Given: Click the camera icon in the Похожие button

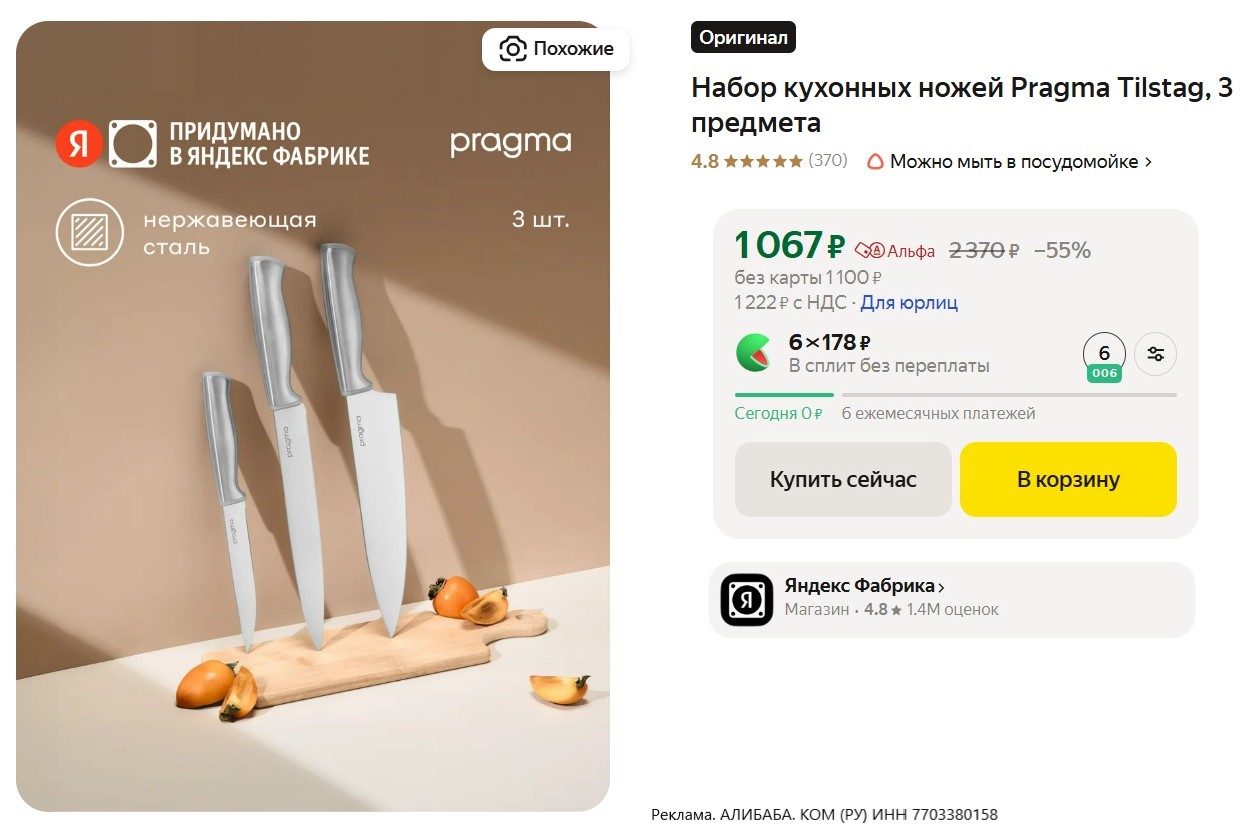Looking at the screenshot, I should 513,49.
